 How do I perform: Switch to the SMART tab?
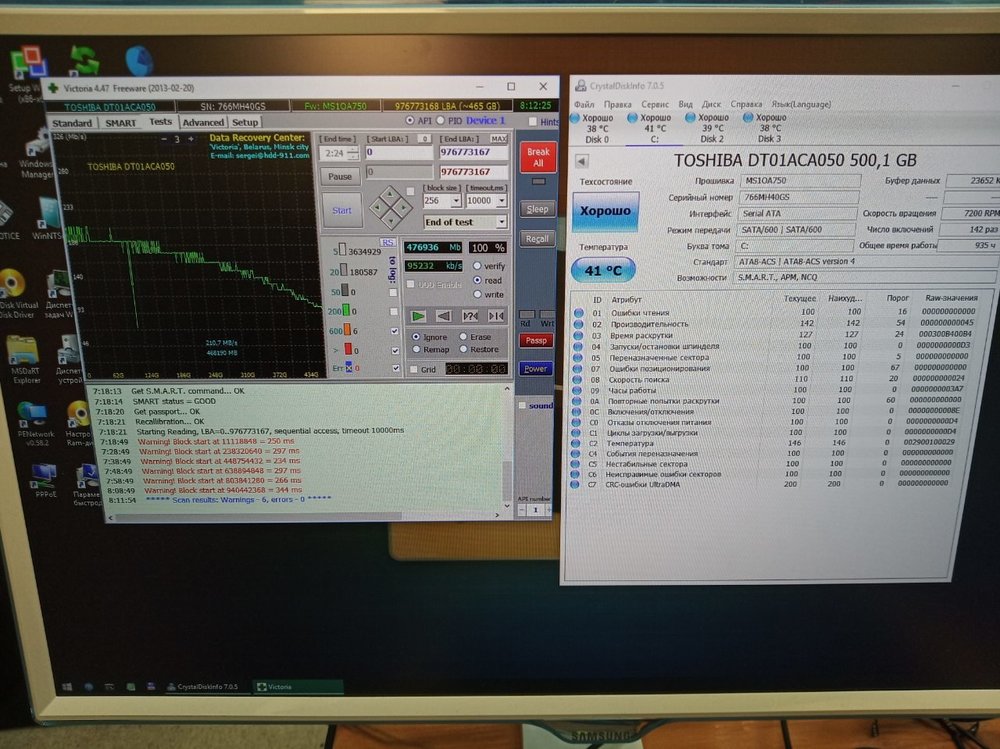click(x=121, y=123)
